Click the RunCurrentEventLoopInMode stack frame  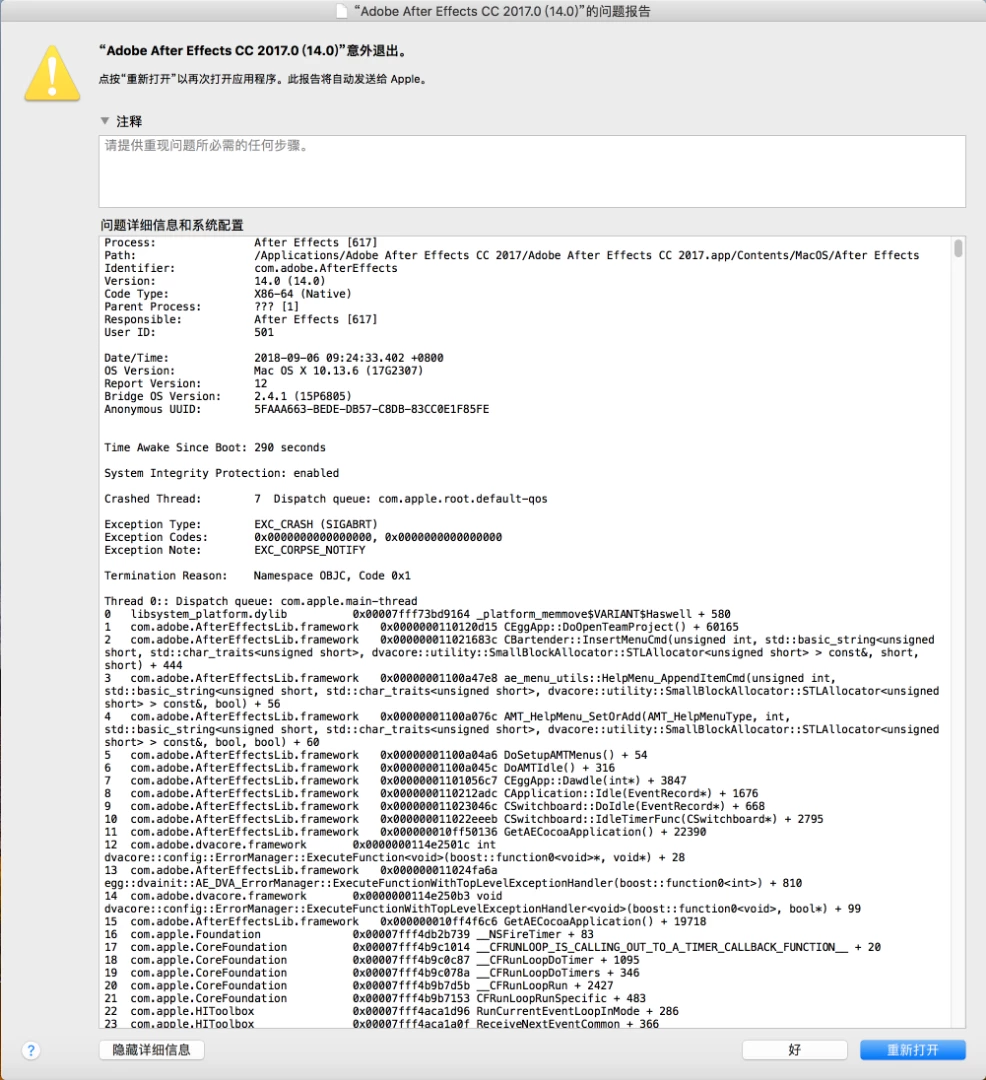tap(391, 1011)
